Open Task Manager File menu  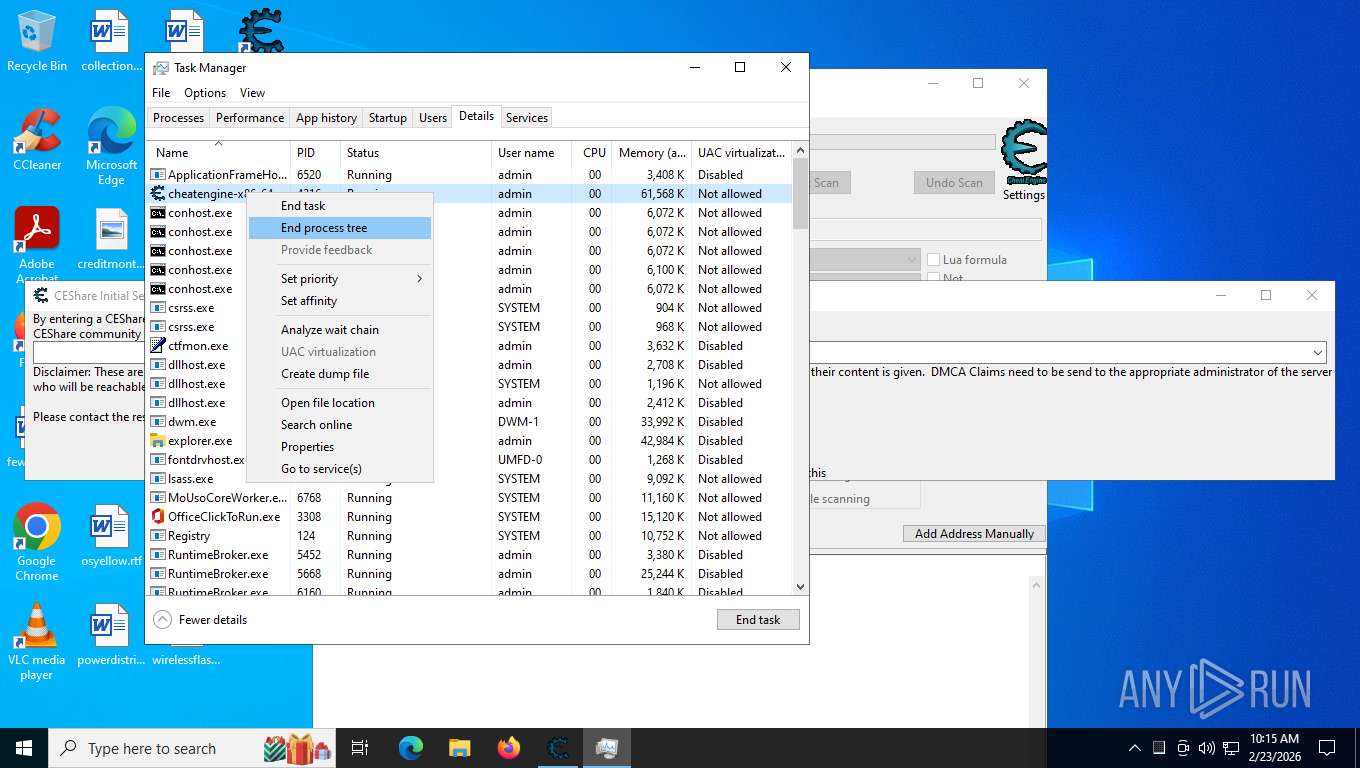(x=161, y=93)
